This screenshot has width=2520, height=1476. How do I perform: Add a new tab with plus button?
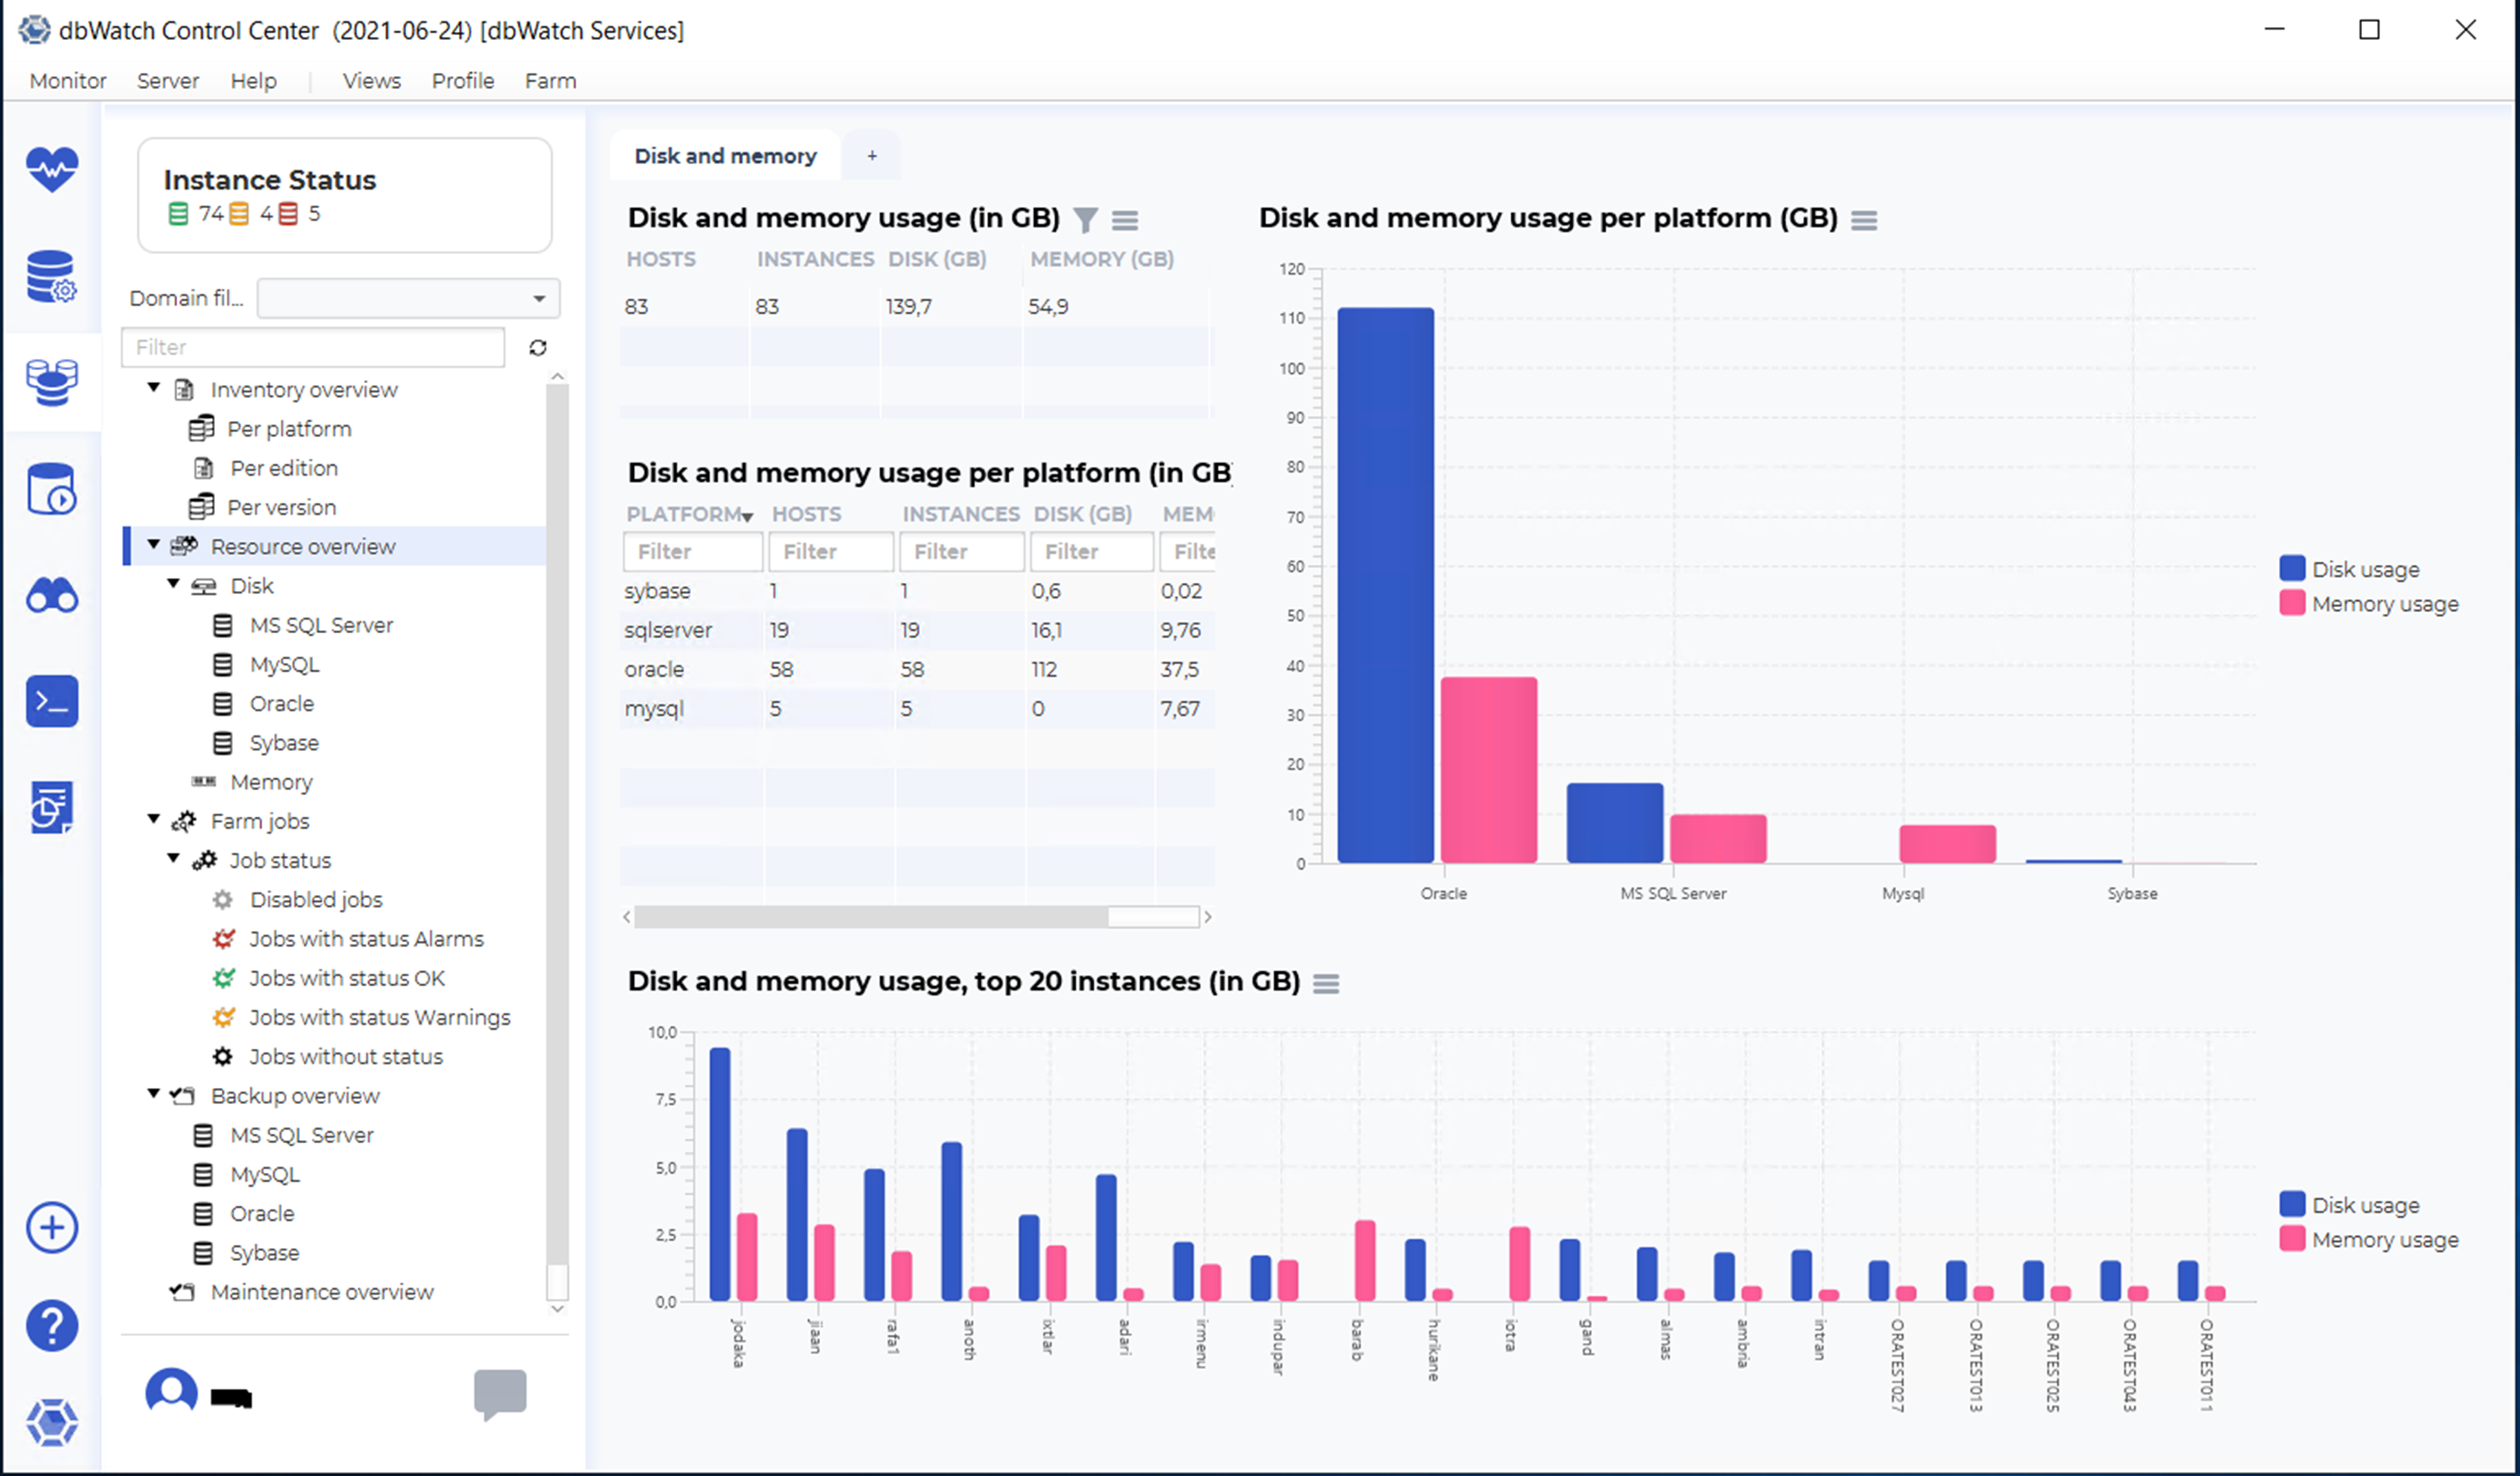pos(871,155)
